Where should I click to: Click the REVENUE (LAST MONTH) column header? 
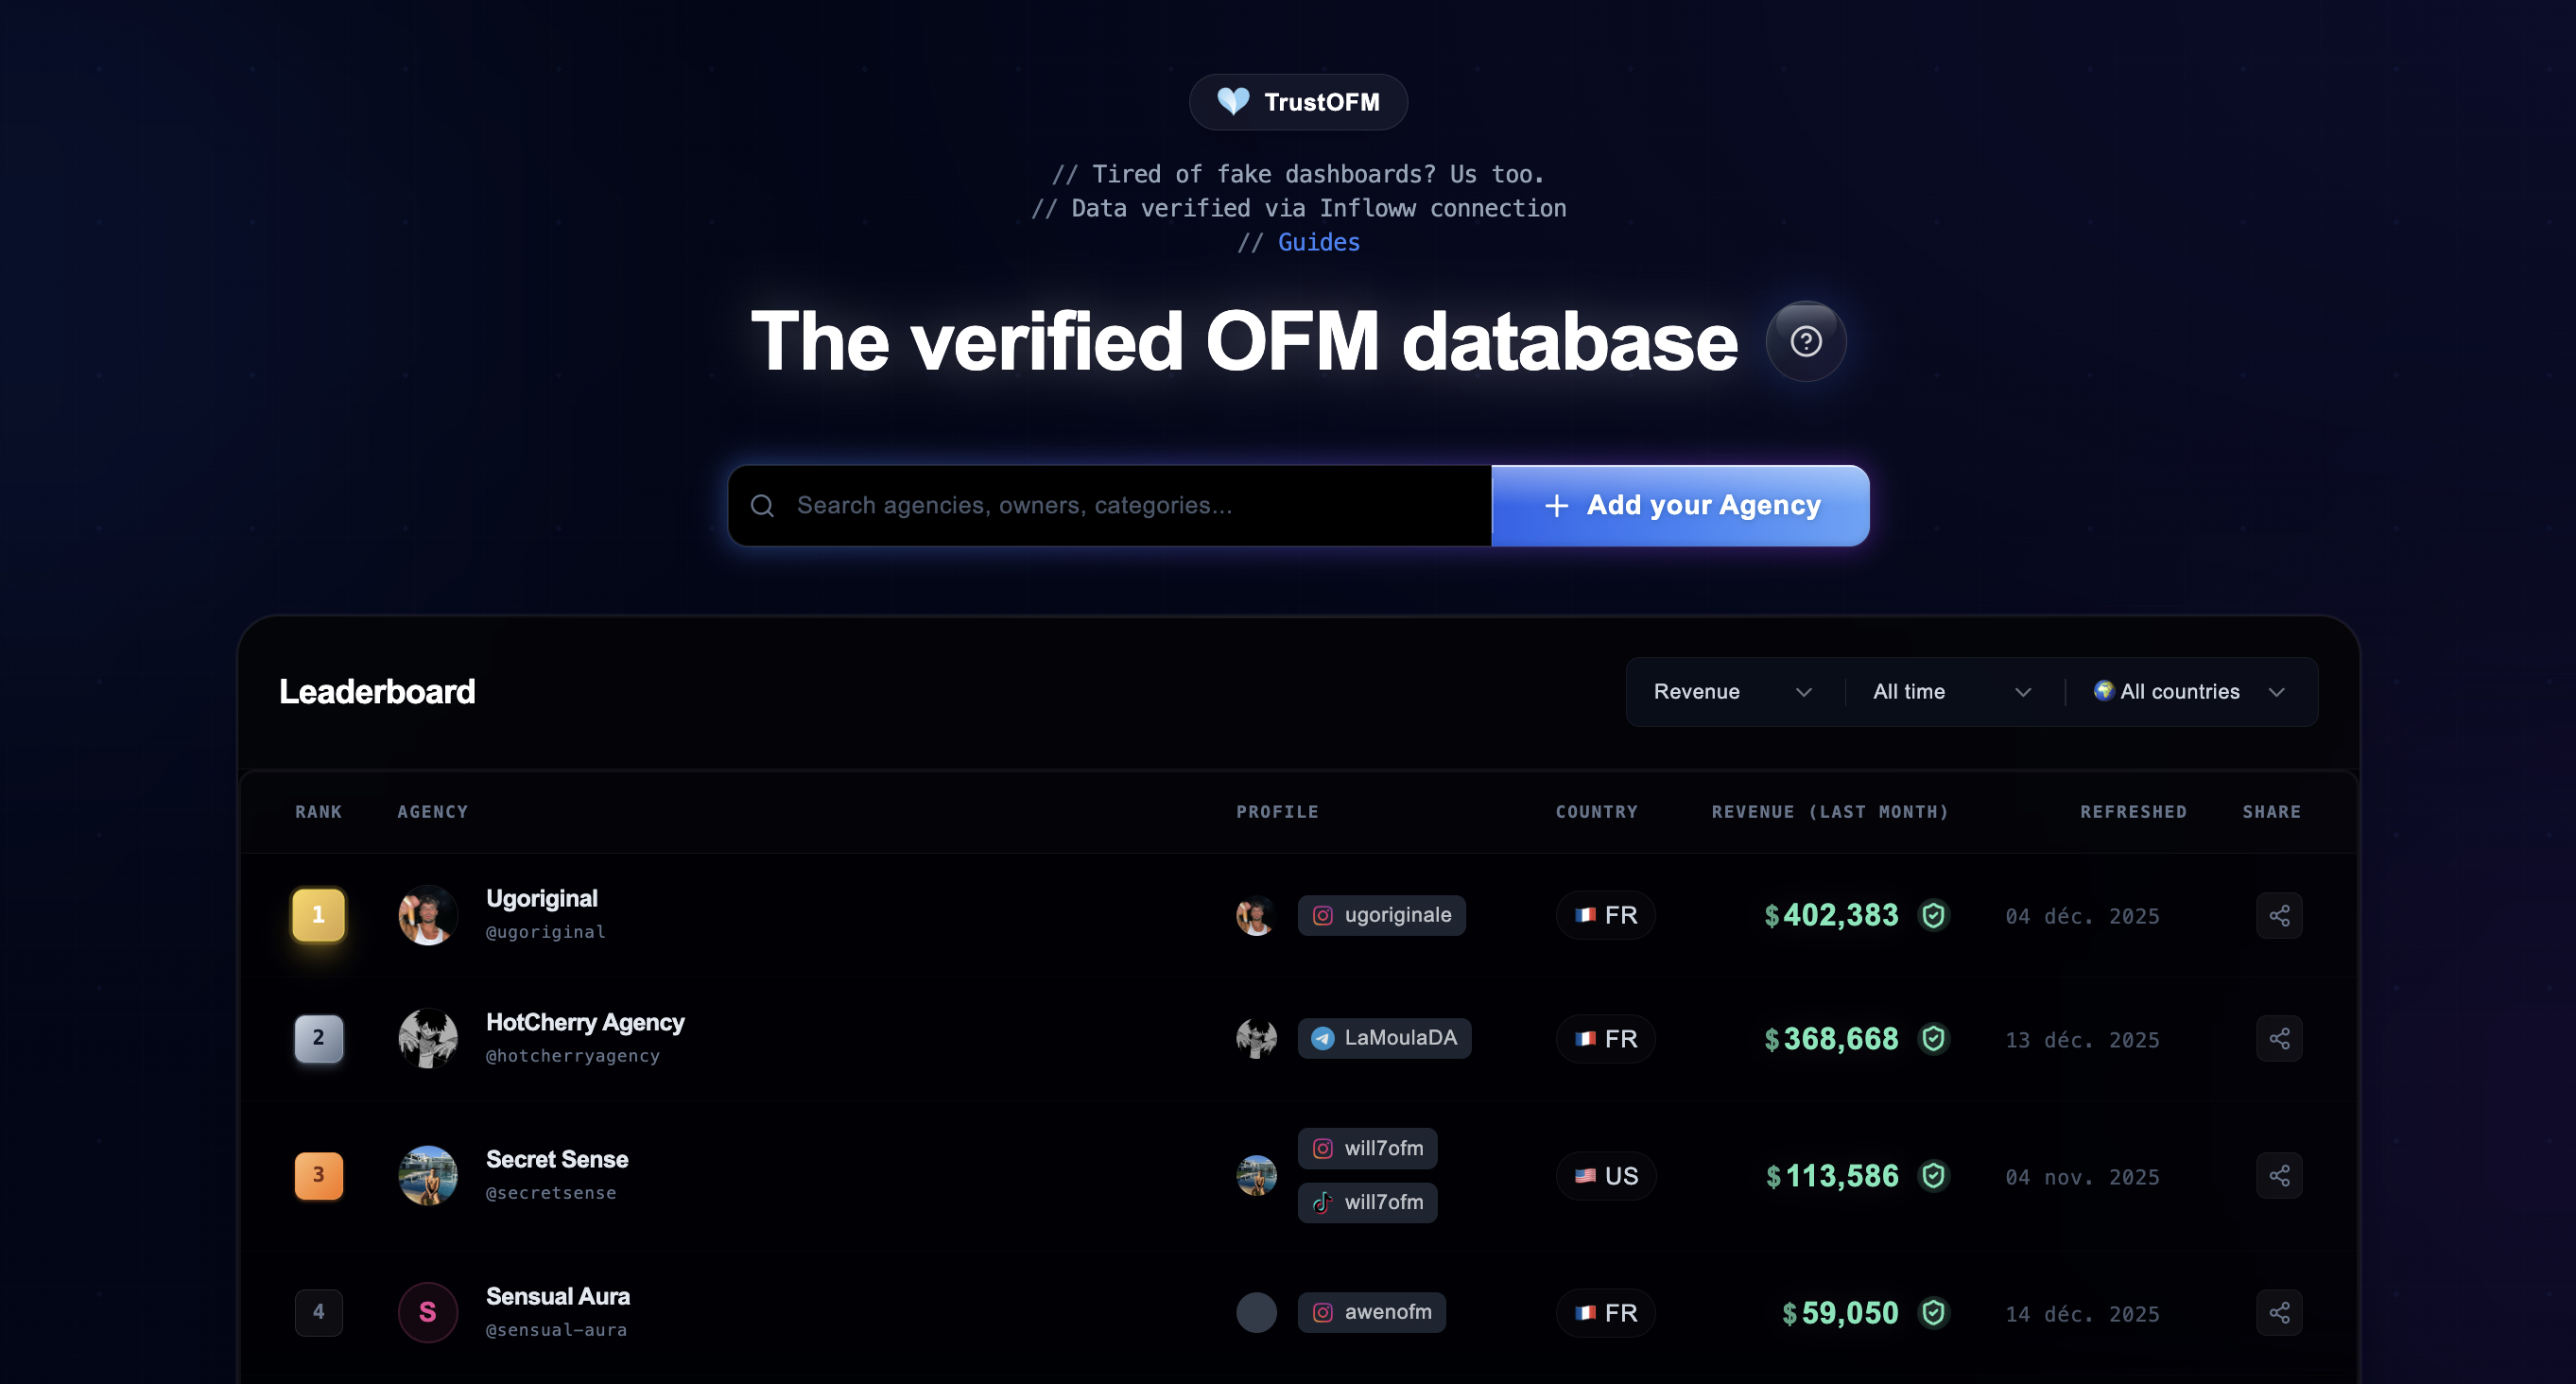click(x=1829, y=812)
